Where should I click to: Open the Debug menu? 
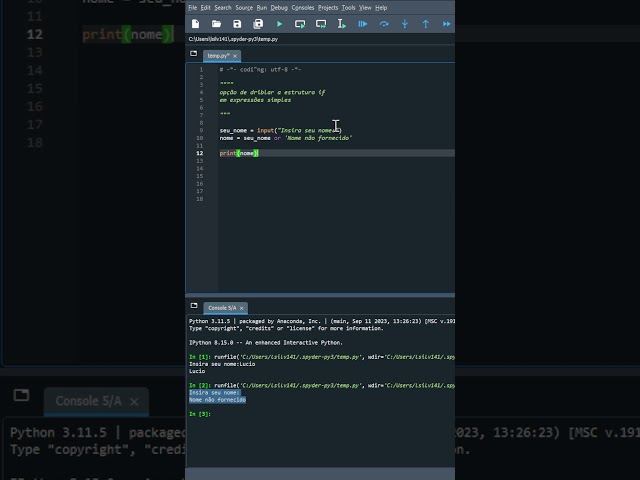[x=279, y=8]
